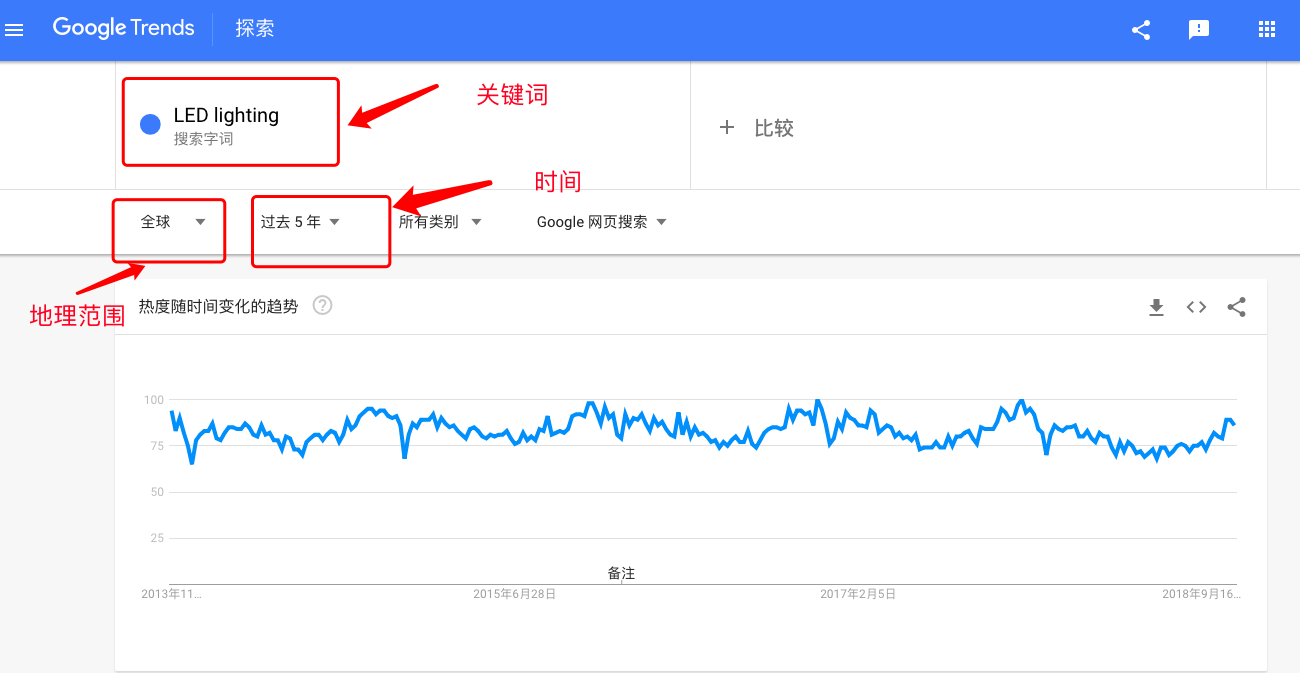
Task: Click the plus icon beside 比较
Action: 727,128
